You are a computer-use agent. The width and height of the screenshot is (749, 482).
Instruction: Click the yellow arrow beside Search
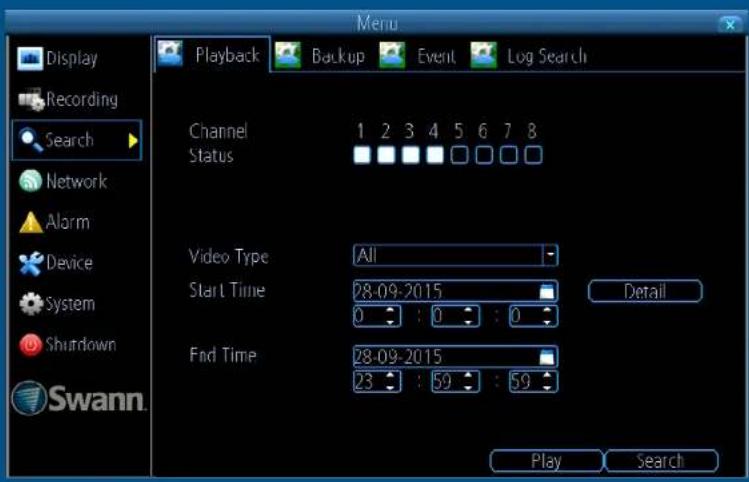(133, 140)
